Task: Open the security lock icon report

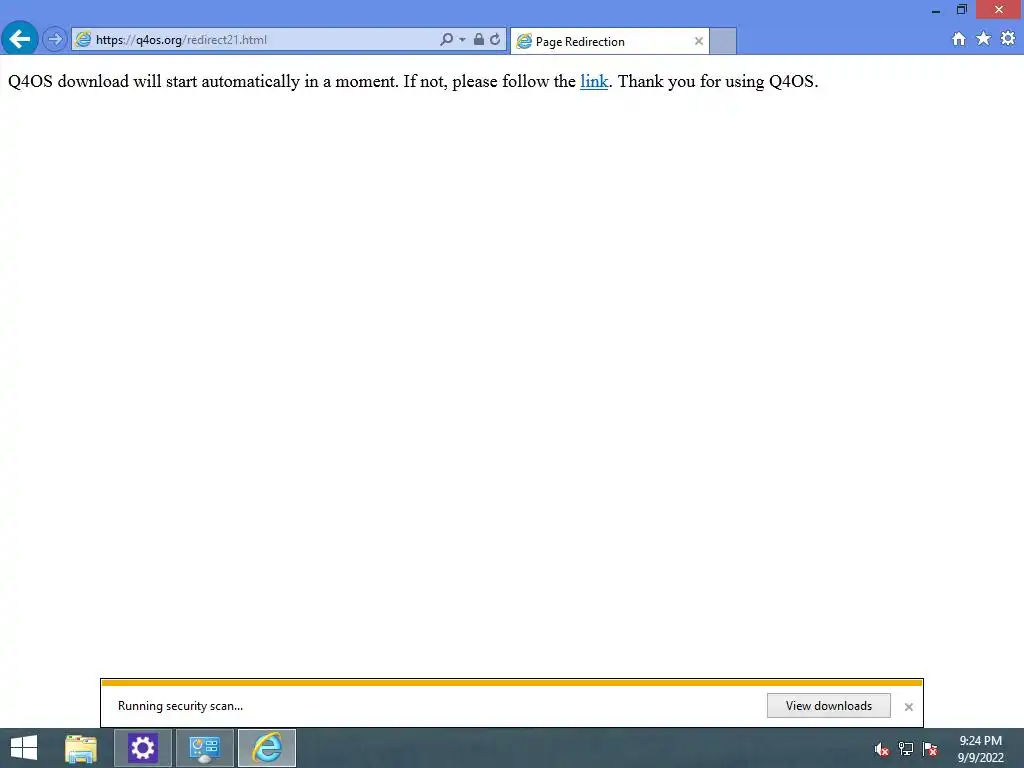Action: [479, 39]
